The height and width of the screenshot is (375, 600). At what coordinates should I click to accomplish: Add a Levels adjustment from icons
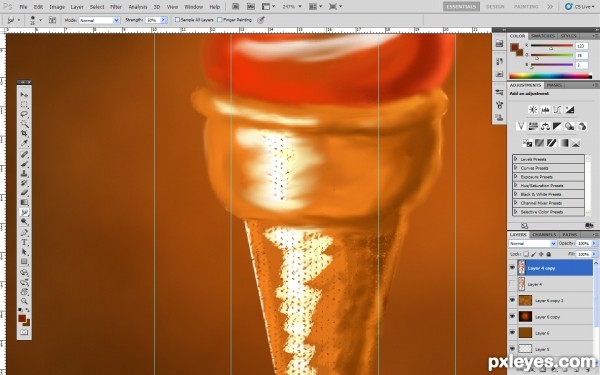pos(545,110)
